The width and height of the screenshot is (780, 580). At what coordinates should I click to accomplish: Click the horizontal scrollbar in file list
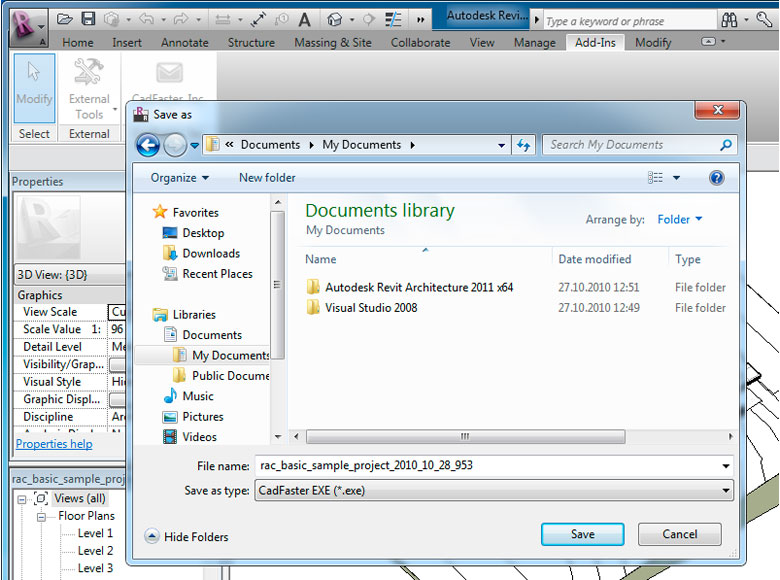pos(466,437)
